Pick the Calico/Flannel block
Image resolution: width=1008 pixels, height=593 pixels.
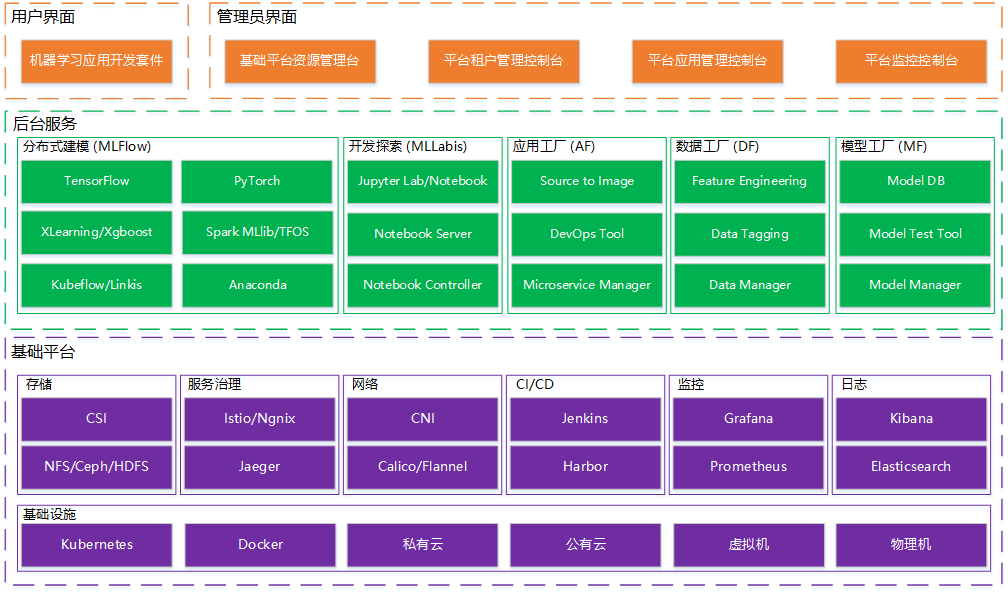click(x=422, y=467)
